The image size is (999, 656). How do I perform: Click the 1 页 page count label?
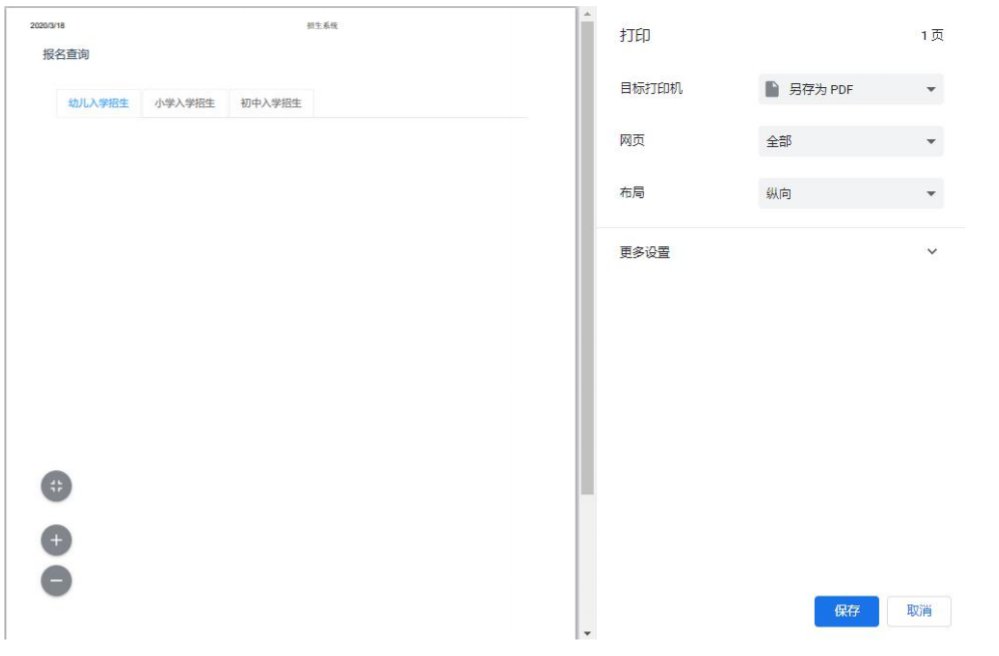[x=931, y=36]
